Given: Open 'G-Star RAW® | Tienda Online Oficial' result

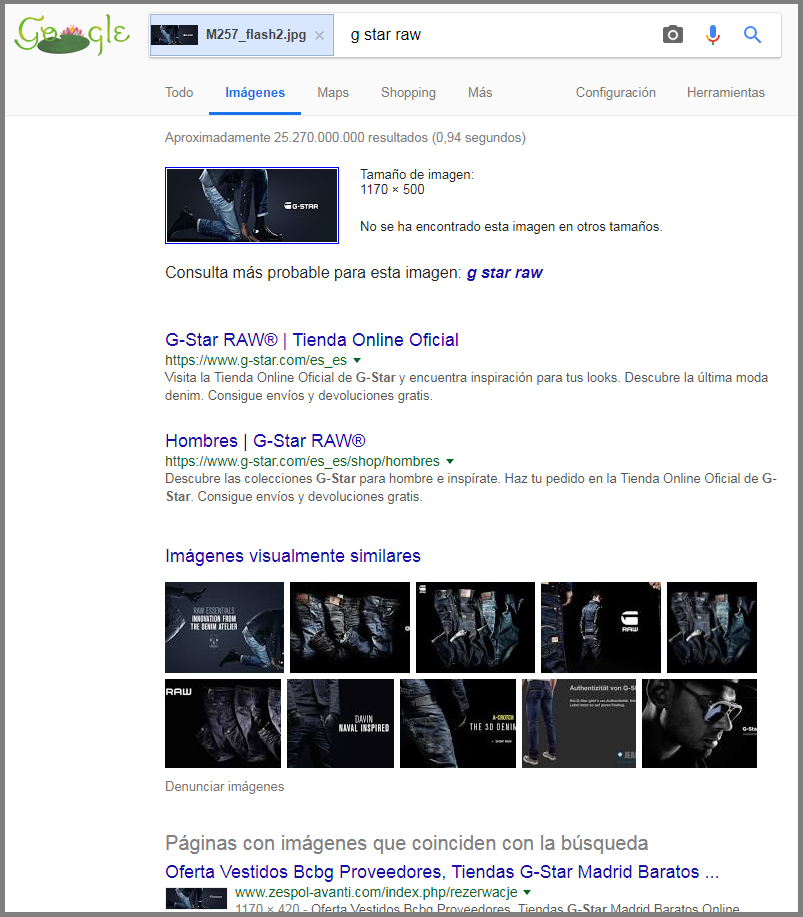Looking at the screenshot, I should pyautogui.click(x=312, y=340).
